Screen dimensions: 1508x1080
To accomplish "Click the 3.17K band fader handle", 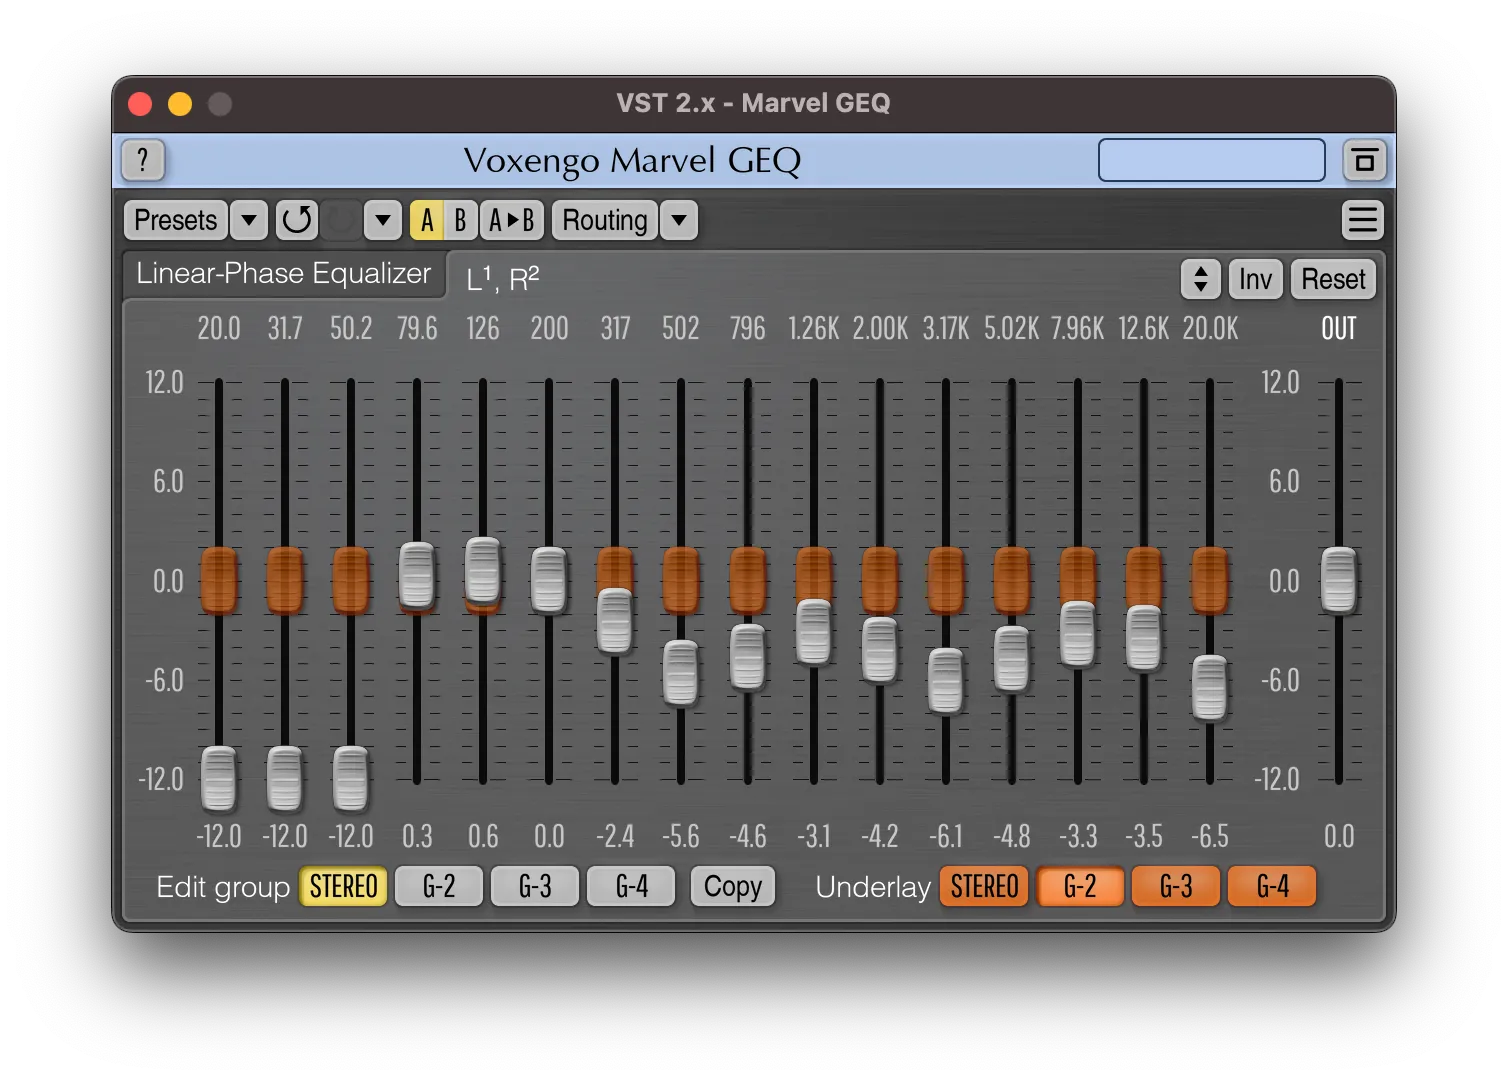I will 946,681.
